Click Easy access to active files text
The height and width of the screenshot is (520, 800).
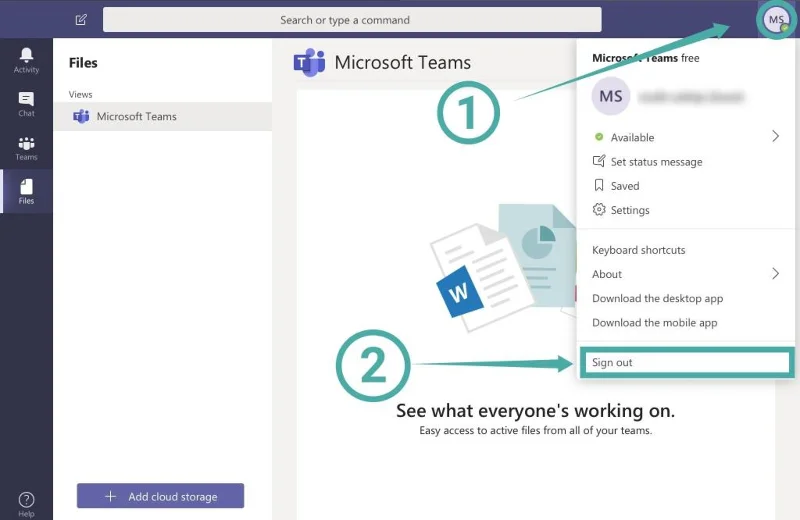coord(535,431)
